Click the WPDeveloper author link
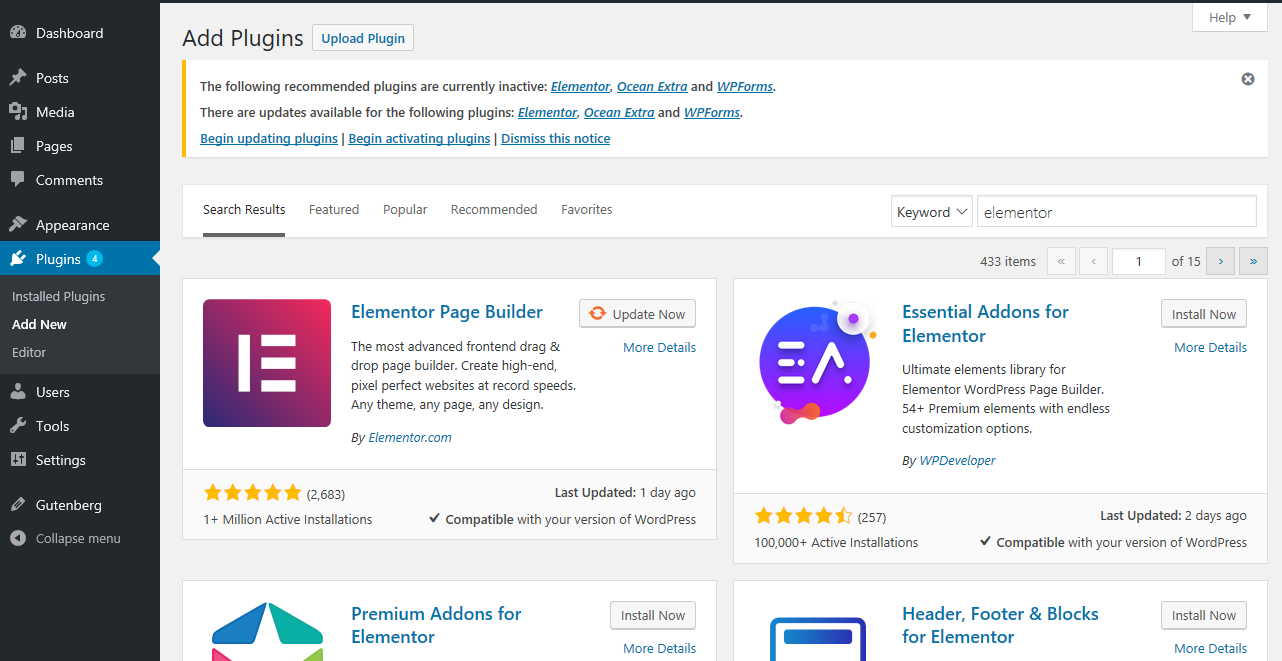This screenshot has height=661, width=1282. click(x=957, y=460)
